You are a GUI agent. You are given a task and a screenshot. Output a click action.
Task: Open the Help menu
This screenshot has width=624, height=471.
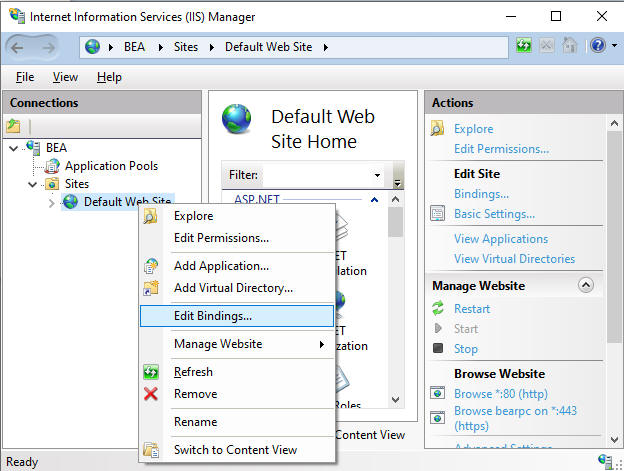(109, 77)
